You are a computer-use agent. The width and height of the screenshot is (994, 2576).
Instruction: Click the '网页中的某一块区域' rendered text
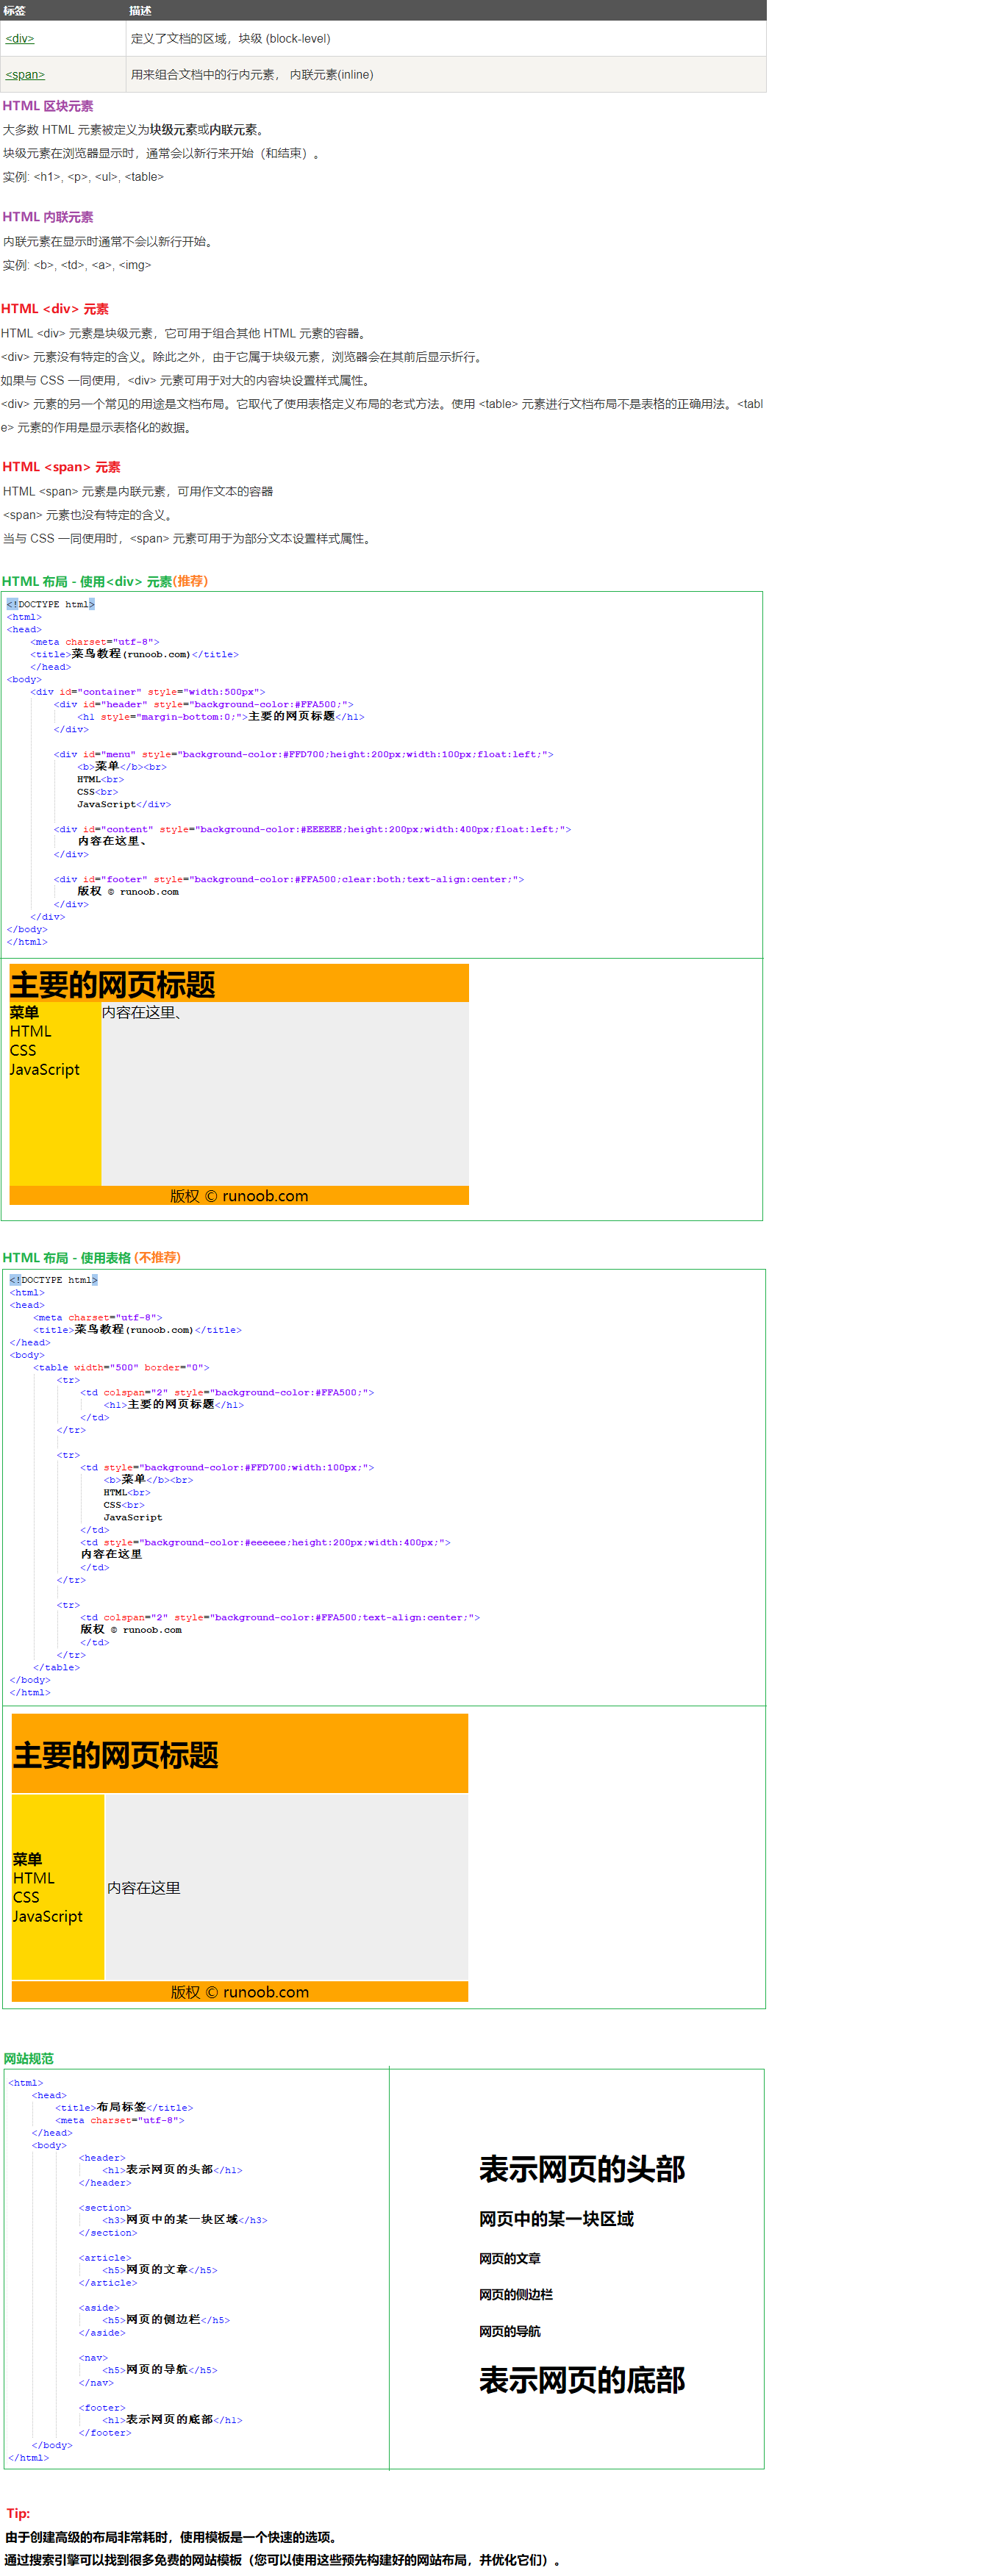tap(556, 2219)
